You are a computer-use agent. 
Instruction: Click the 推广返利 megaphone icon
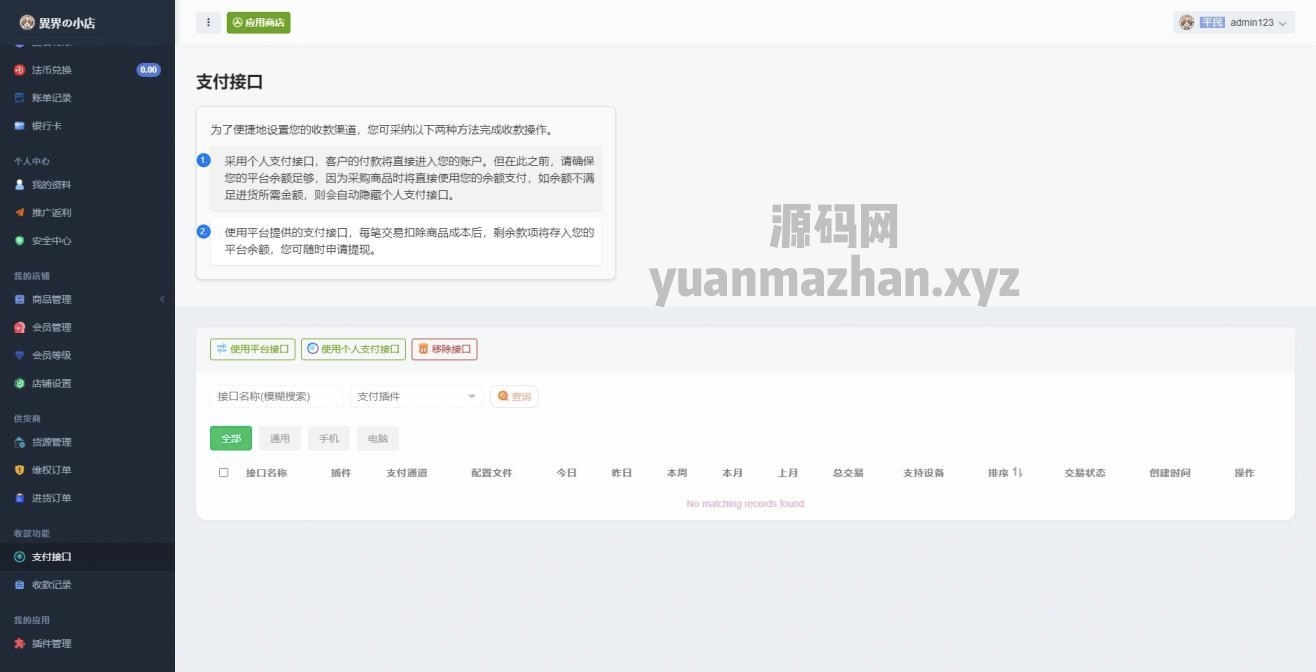19,213
